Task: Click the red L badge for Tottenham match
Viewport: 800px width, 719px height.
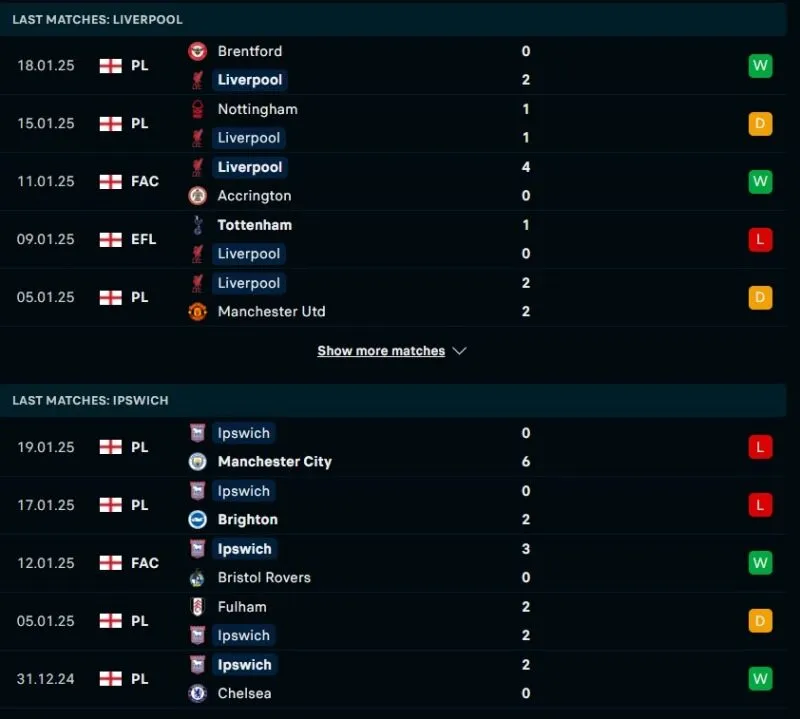Action: [760, 239]
